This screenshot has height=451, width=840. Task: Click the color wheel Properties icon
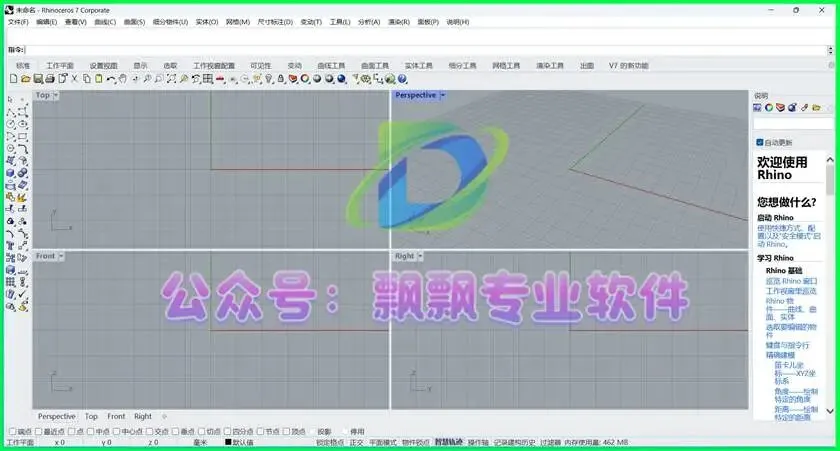click(x=305, y=79)
